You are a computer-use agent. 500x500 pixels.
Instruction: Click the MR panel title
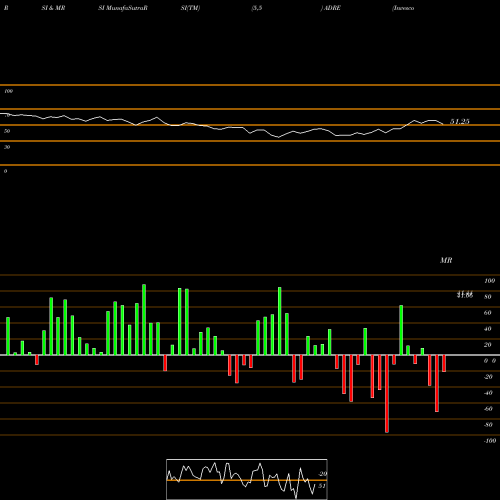(446, 260)
